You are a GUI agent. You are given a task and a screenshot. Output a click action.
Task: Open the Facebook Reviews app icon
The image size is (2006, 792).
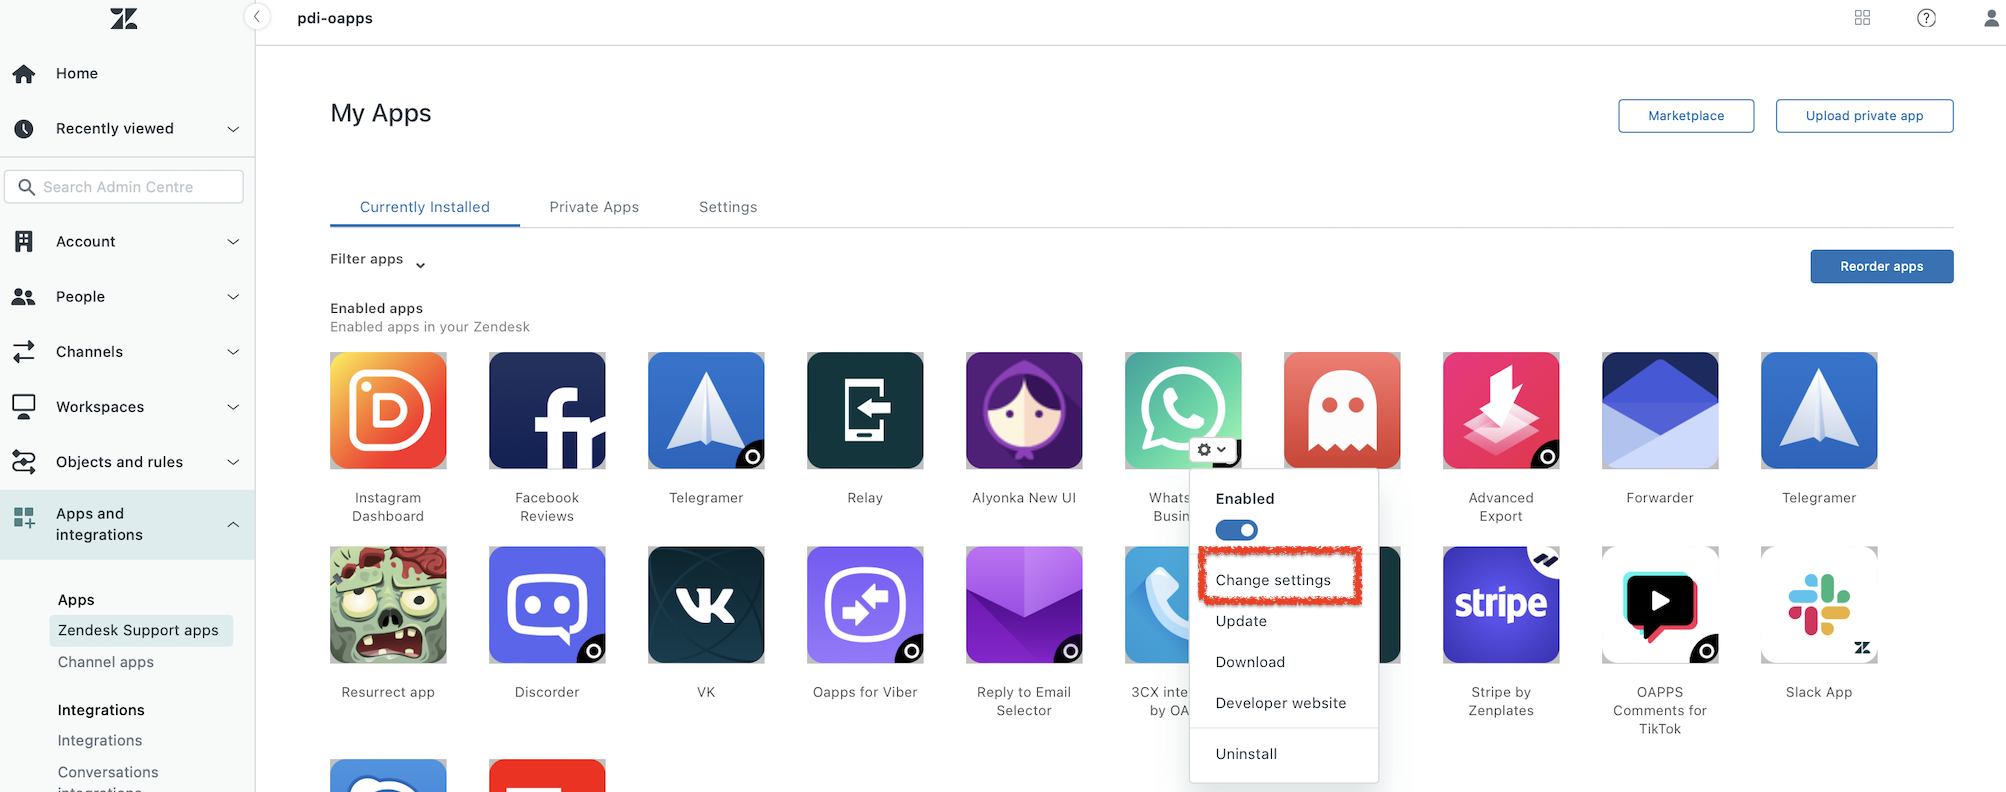point(547,410)
